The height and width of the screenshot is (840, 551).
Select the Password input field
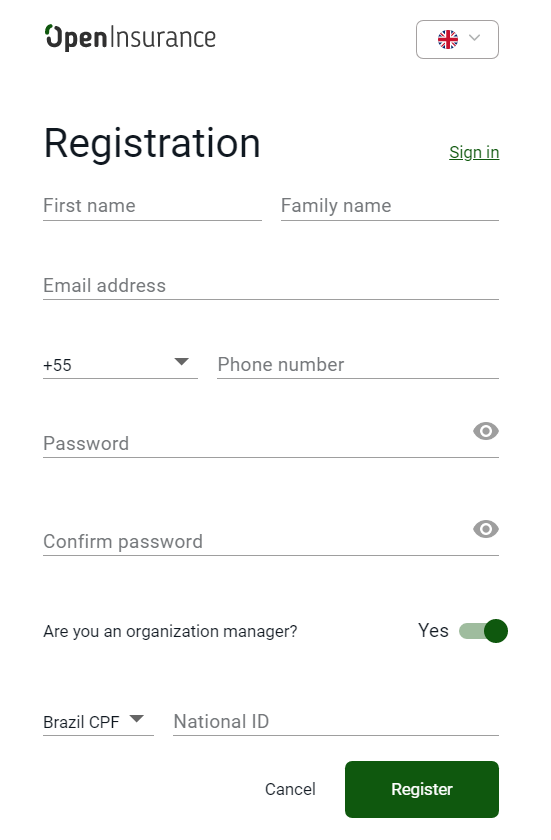click(257, 444)
